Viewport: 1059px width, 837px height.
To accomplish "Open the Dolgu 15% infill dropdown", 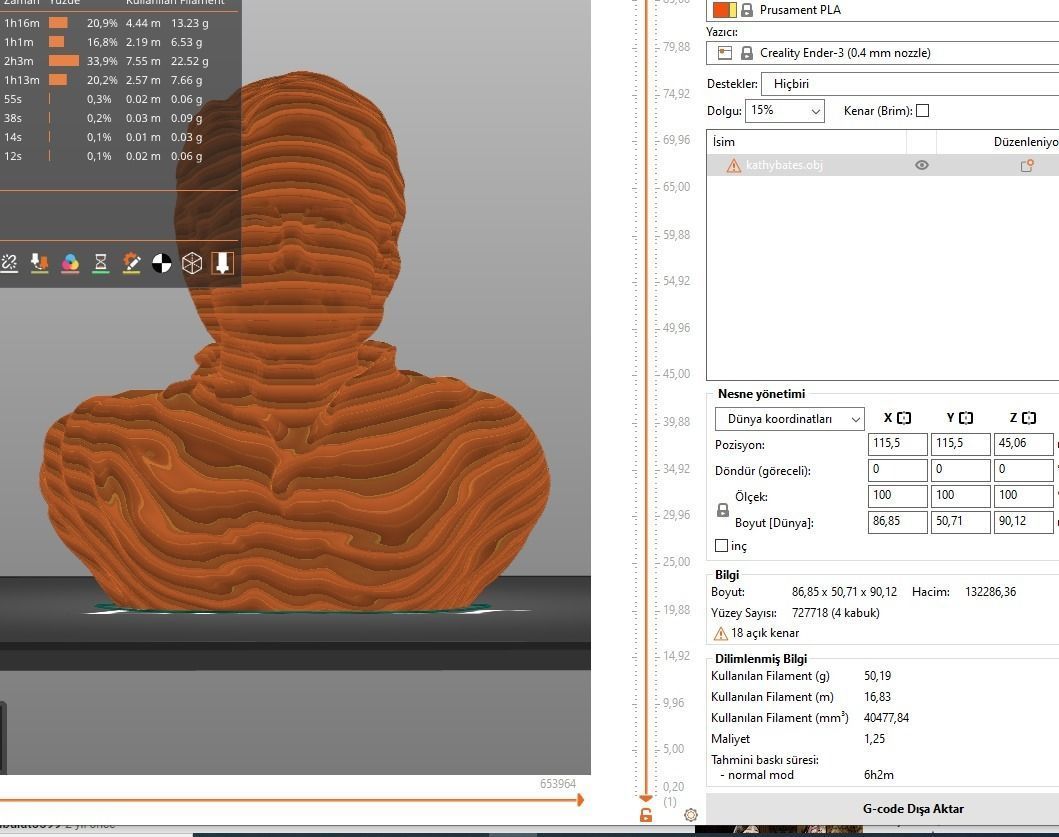I will tap(784, 111).
